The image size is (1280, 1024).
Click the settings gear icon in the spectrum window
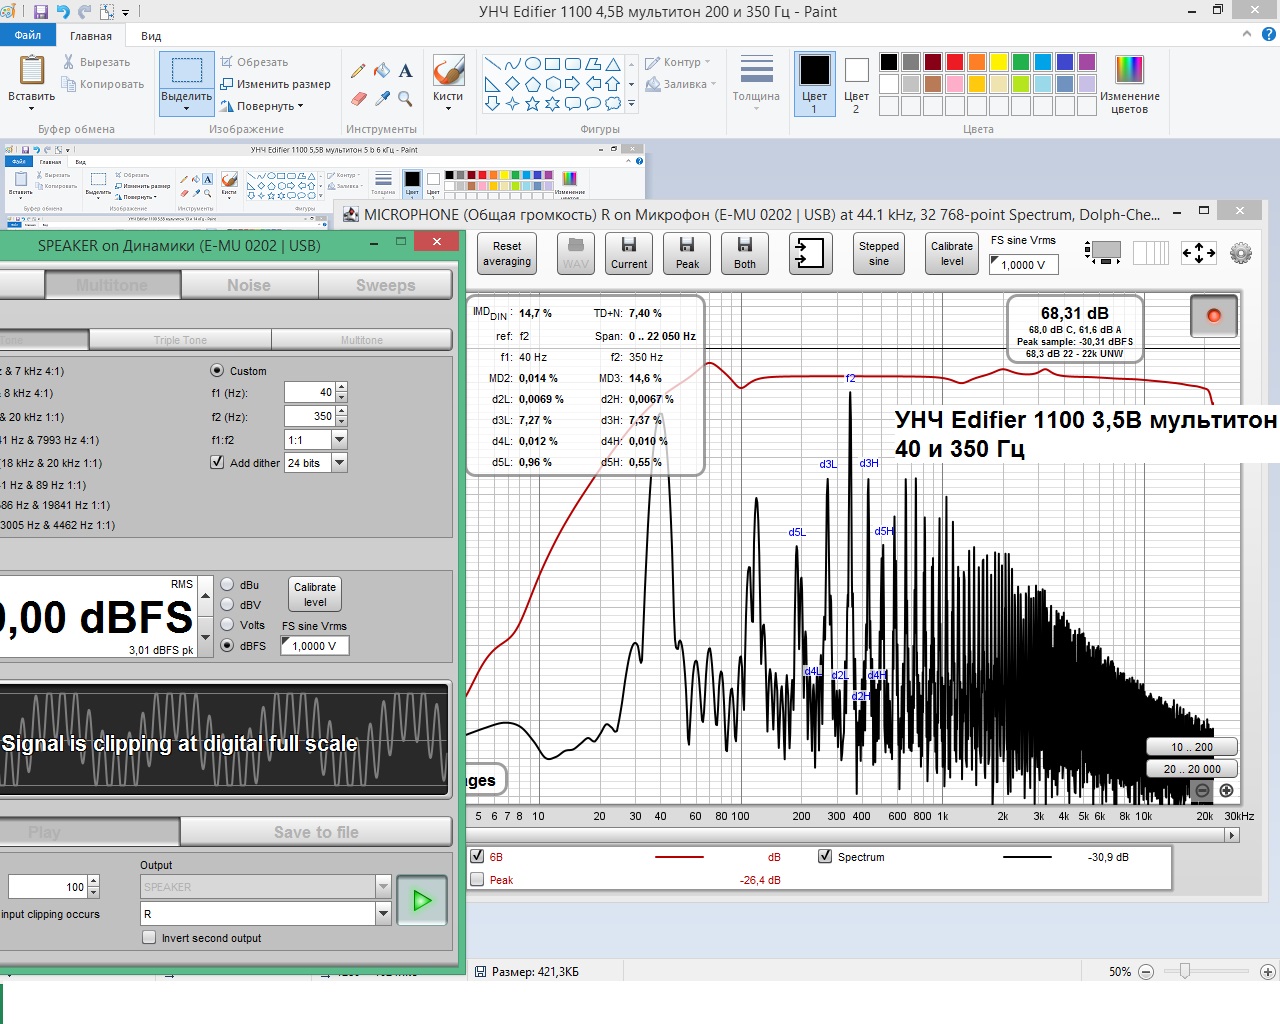(x=1241, y=253)
